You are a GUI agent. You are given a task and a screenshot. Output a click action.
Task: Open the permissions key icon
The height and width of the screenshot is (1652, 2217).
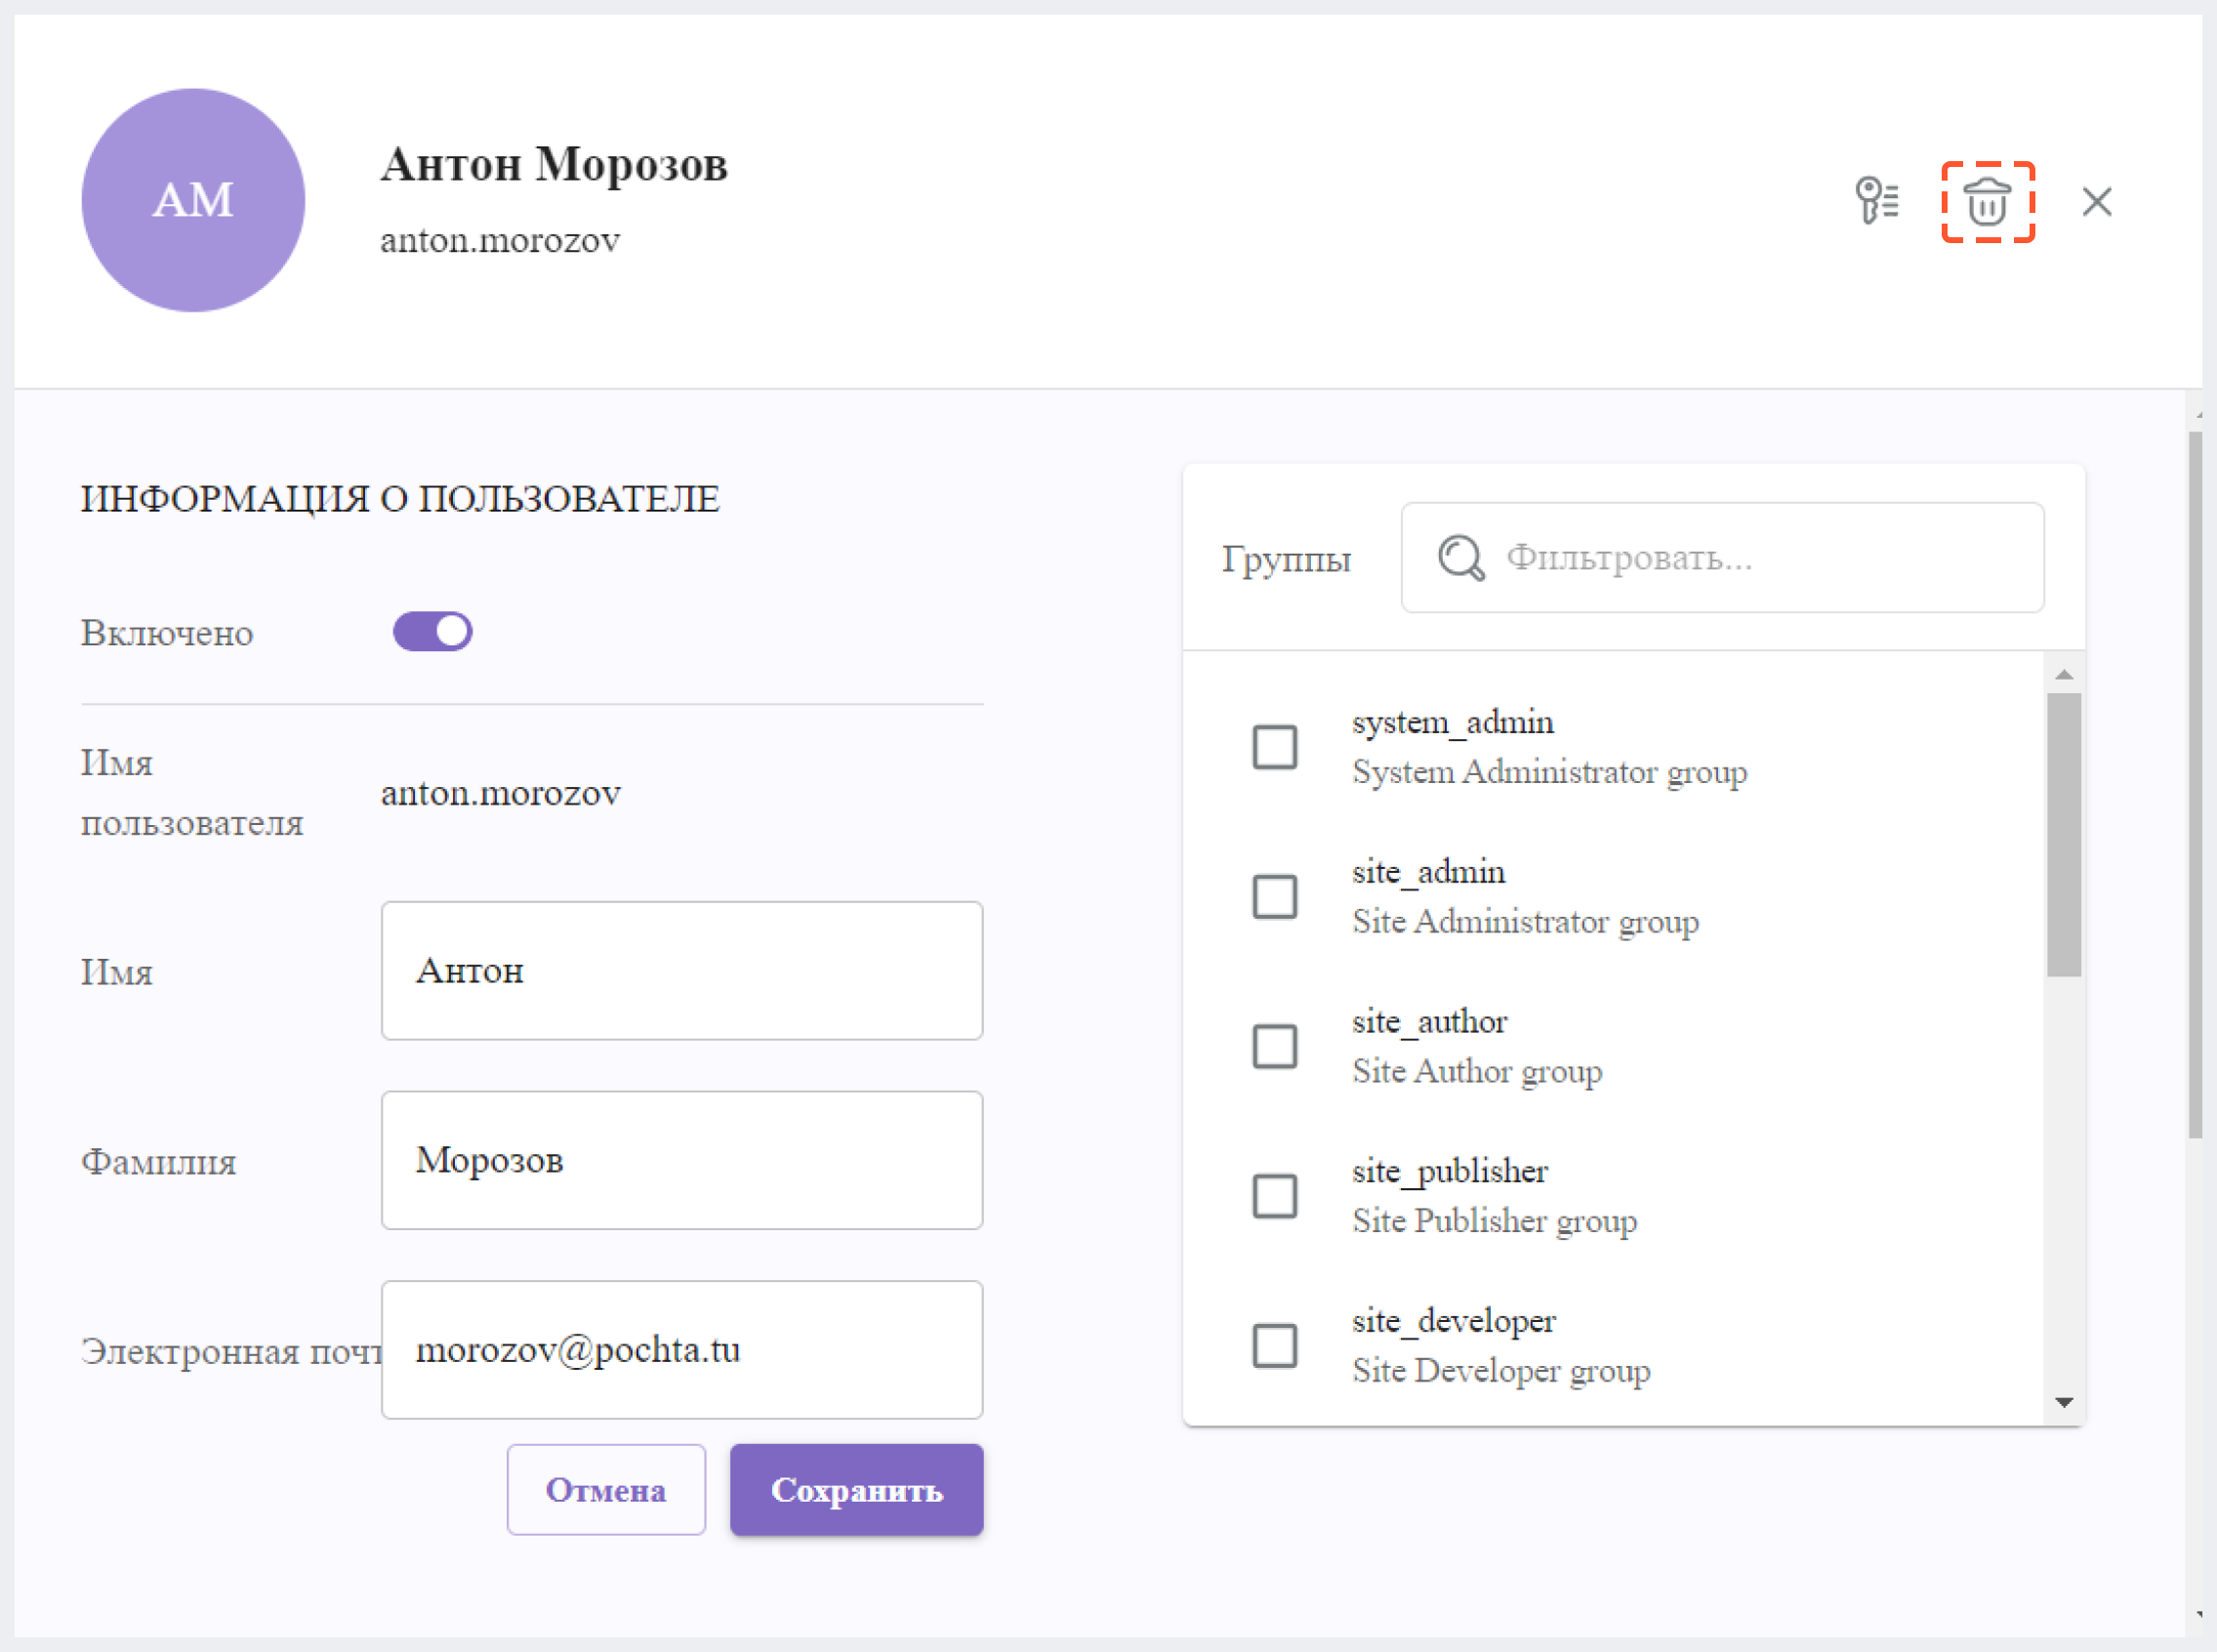click(x=1876, y=200)
